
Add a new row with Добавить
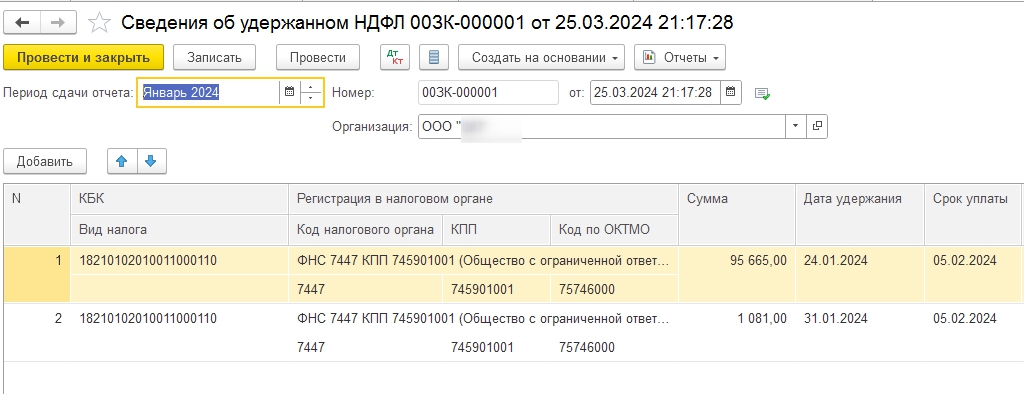pos(45,161)
